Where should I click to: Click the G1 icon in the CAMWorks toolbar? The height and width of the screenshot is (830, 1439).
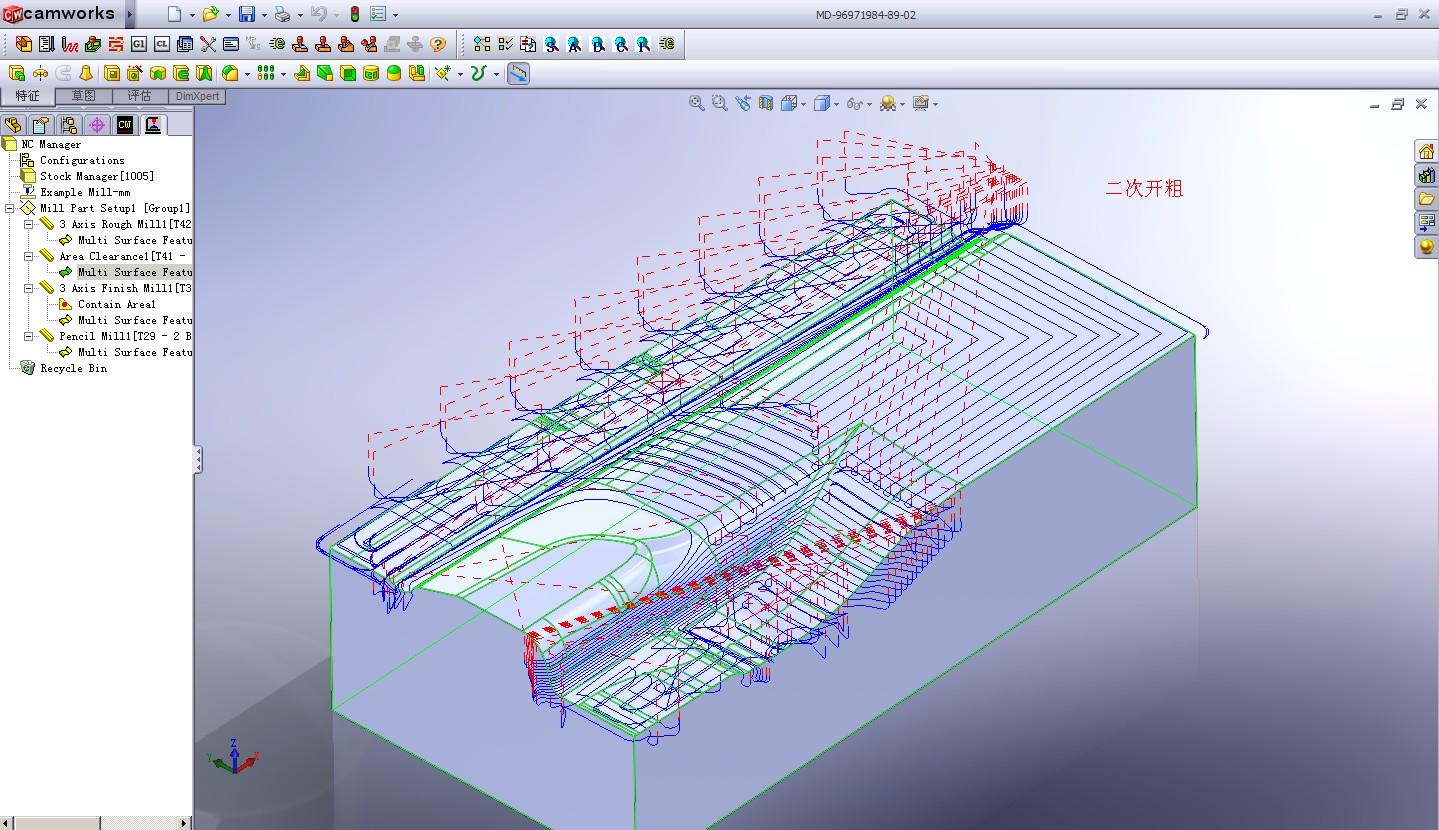(x=138, y=44)
